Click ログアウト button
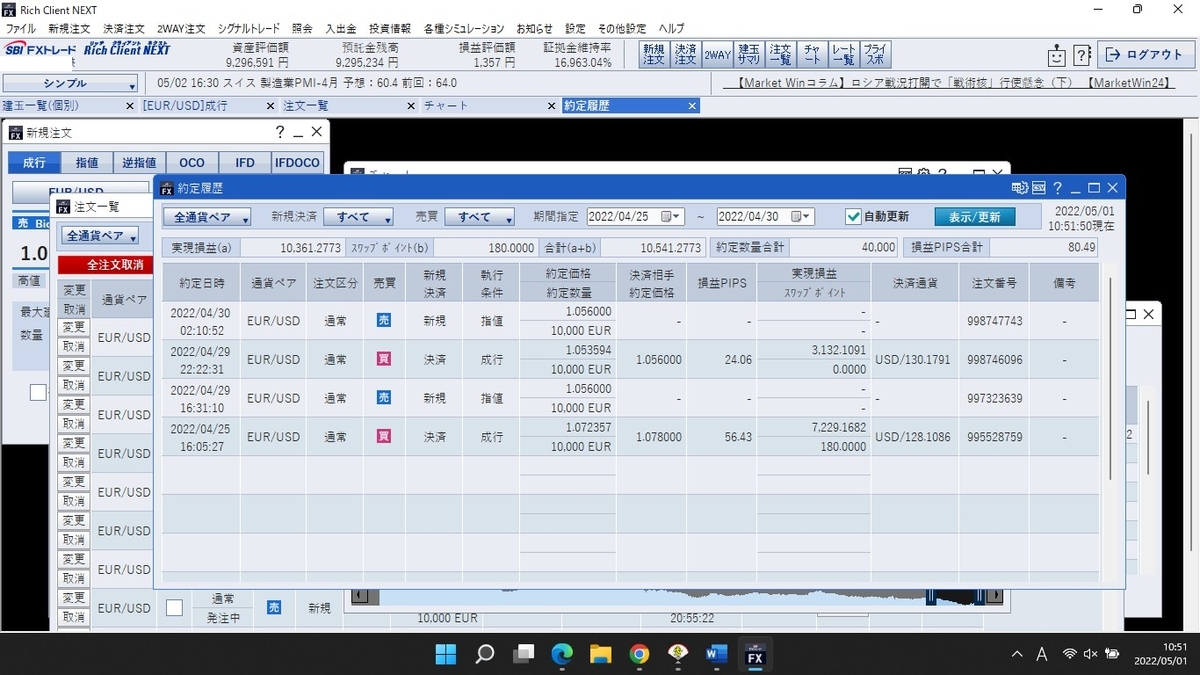 click(x=1145, y=55)
